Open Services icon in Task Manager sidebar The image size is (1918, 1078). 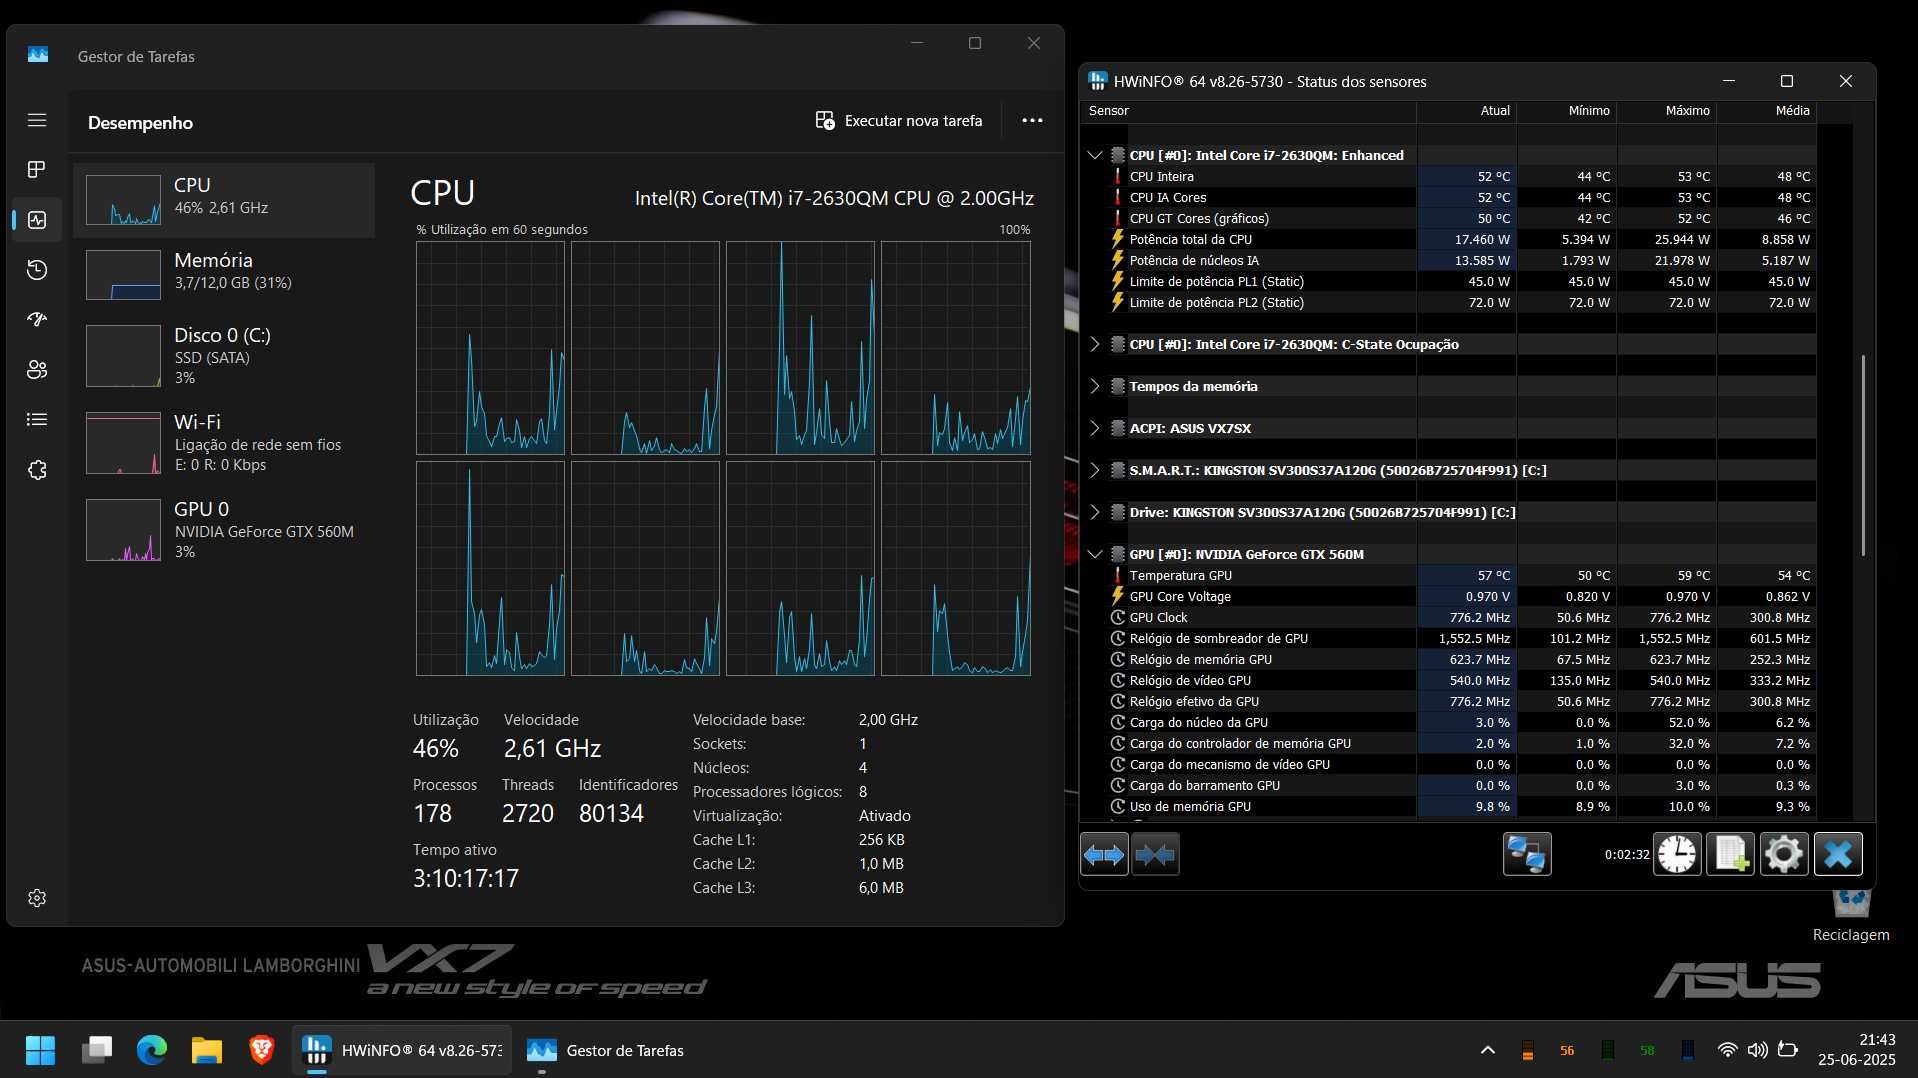37,469
